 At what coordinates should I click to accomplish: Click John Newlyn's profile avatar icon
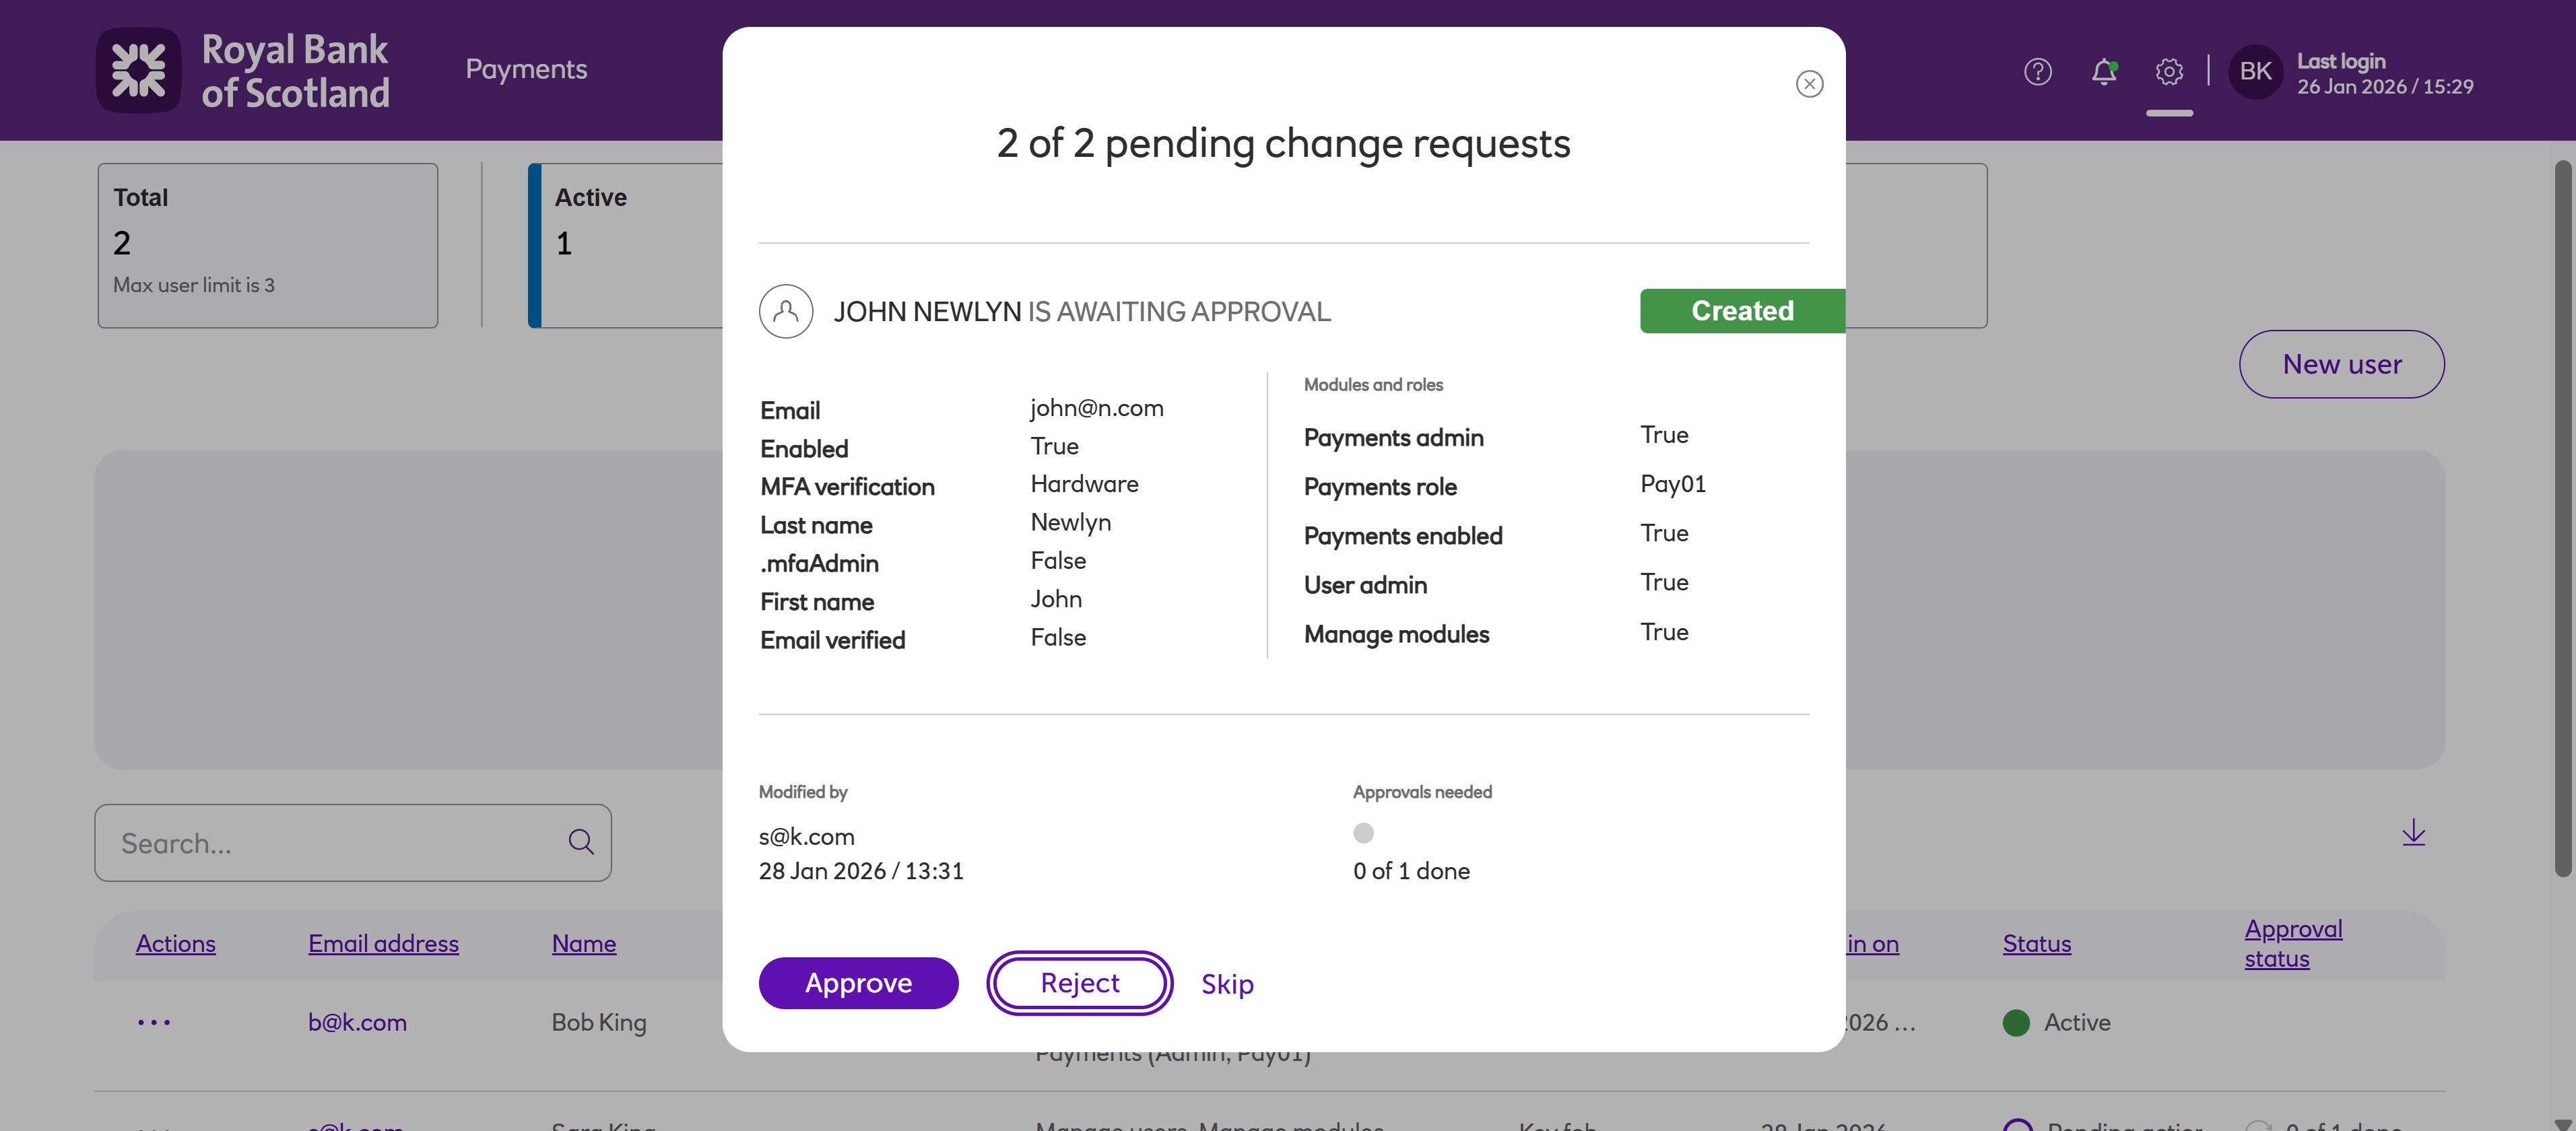tap(786, 311)
